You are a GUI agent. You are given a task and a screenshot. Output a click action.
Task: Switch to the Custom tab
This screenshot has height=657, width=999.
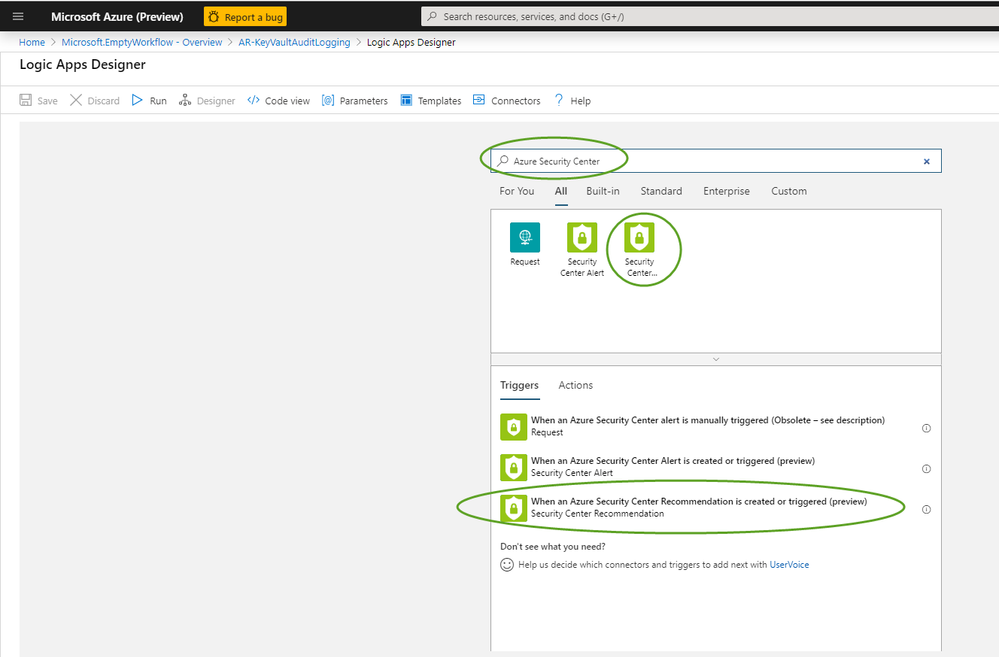[x=789, y=191]
